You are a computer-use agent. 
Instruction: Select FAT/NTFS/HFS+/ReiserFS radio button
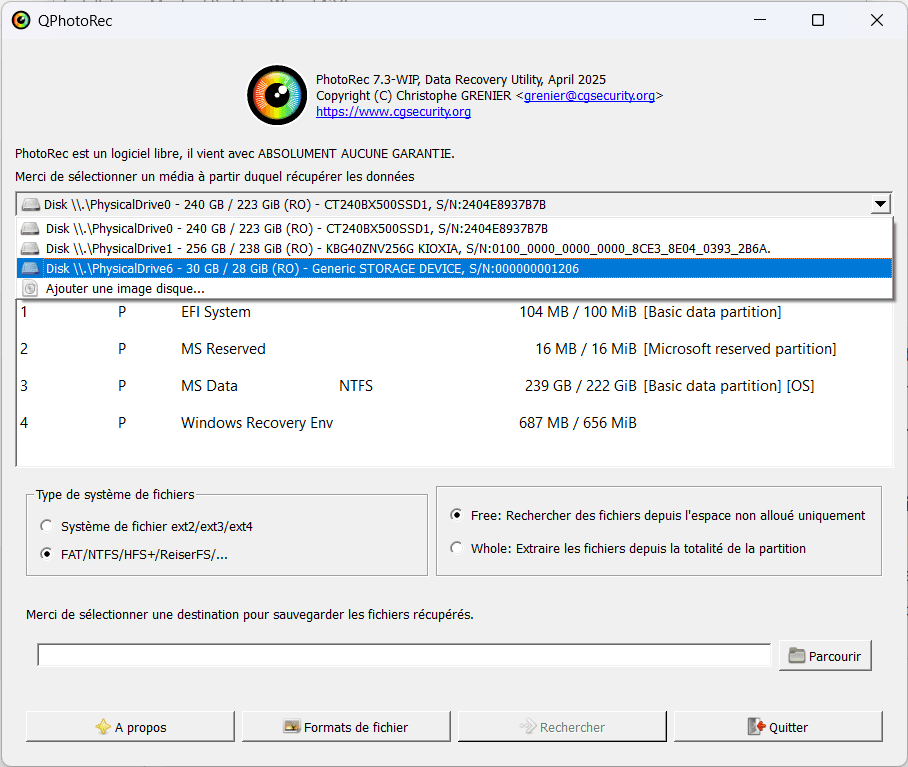click(46, 554)
